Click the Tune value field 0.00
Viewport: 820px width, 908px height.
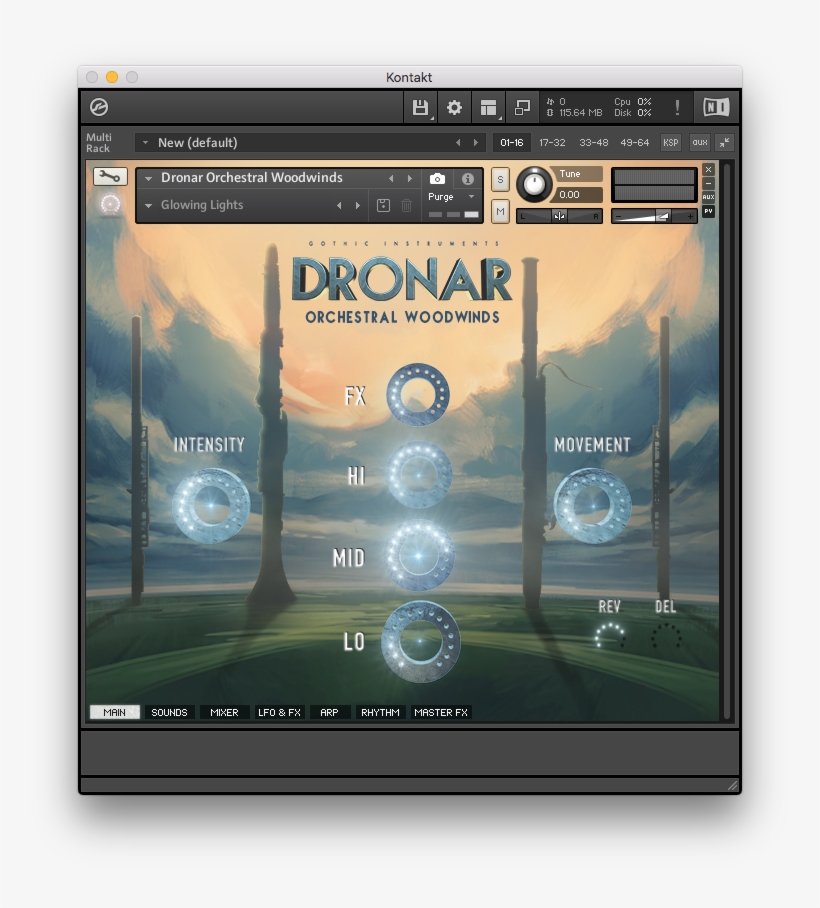pyautogui.click(x=577, y=195)
